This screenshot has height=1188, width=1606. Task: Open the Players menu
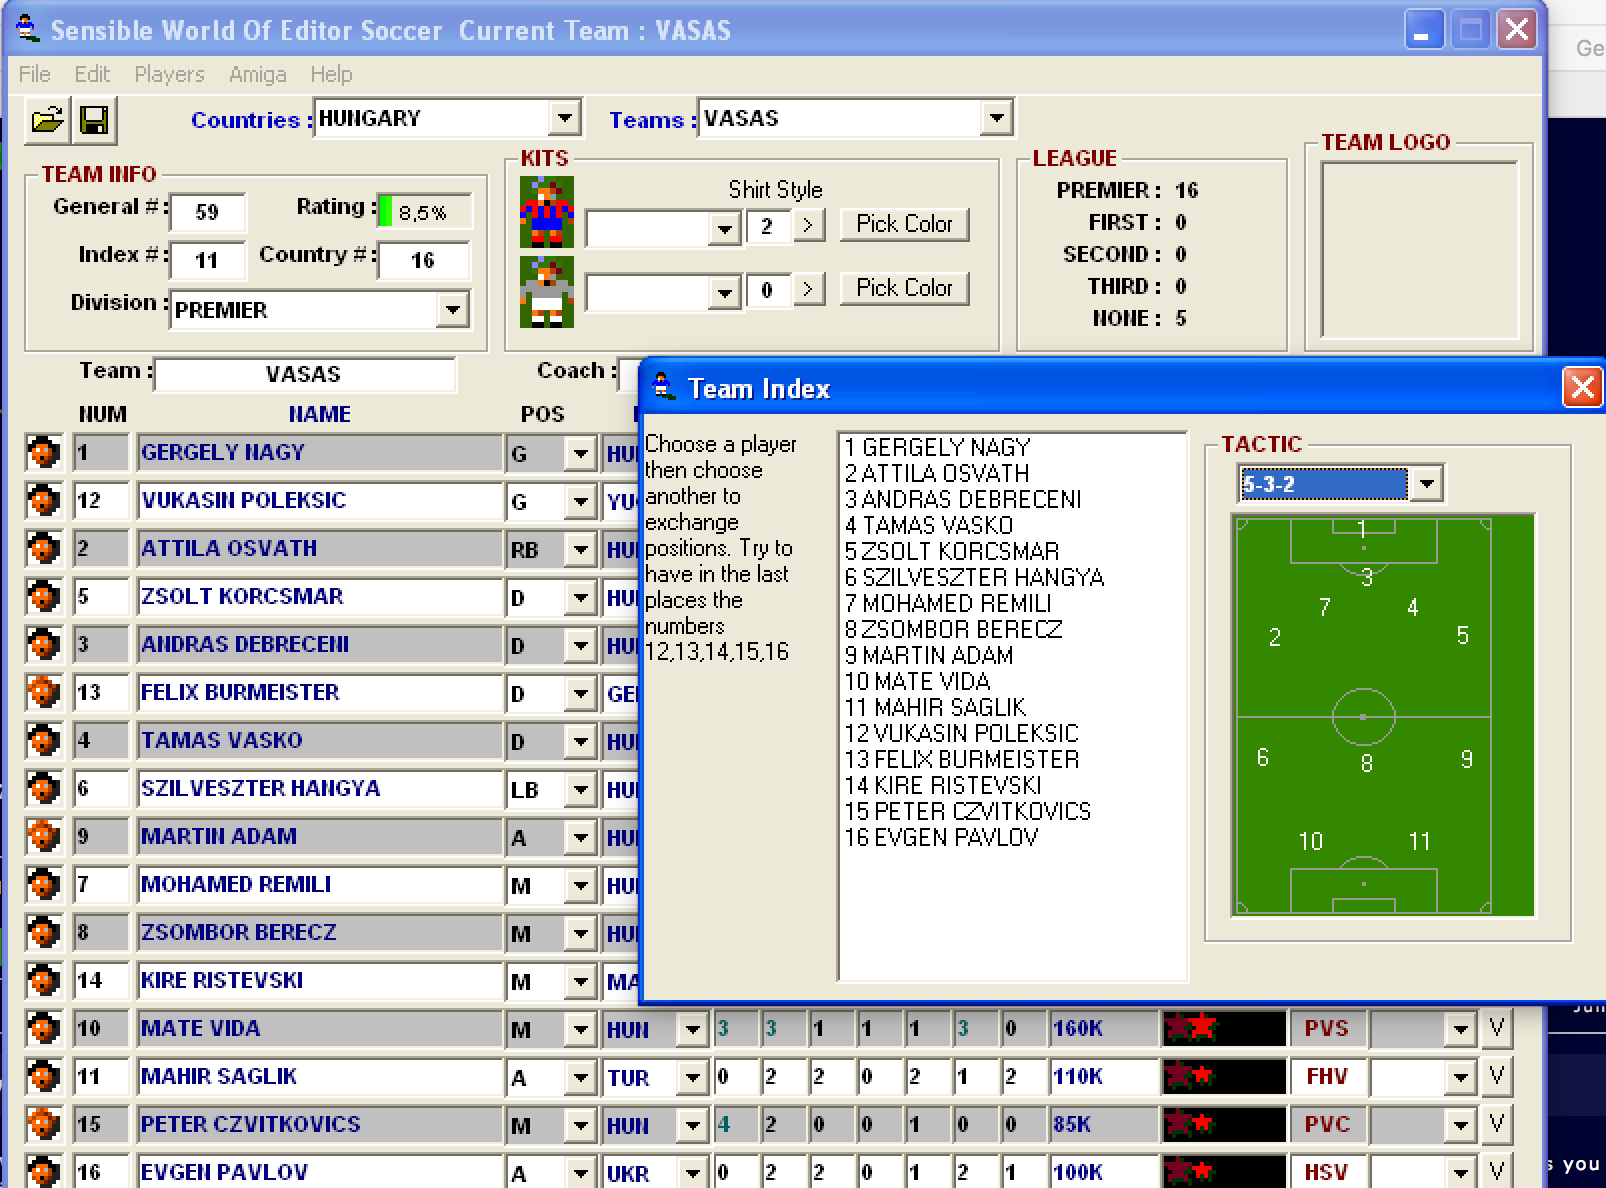point(169,74)
